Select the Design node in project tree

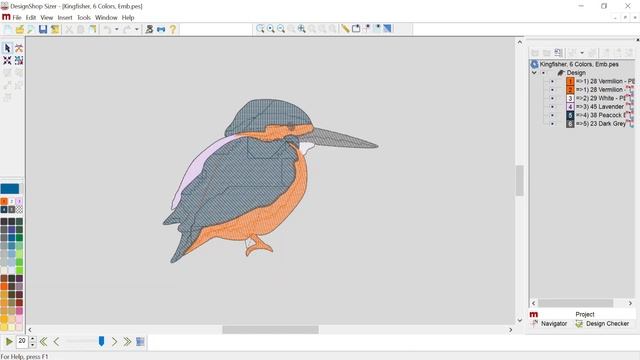point(576,73)
